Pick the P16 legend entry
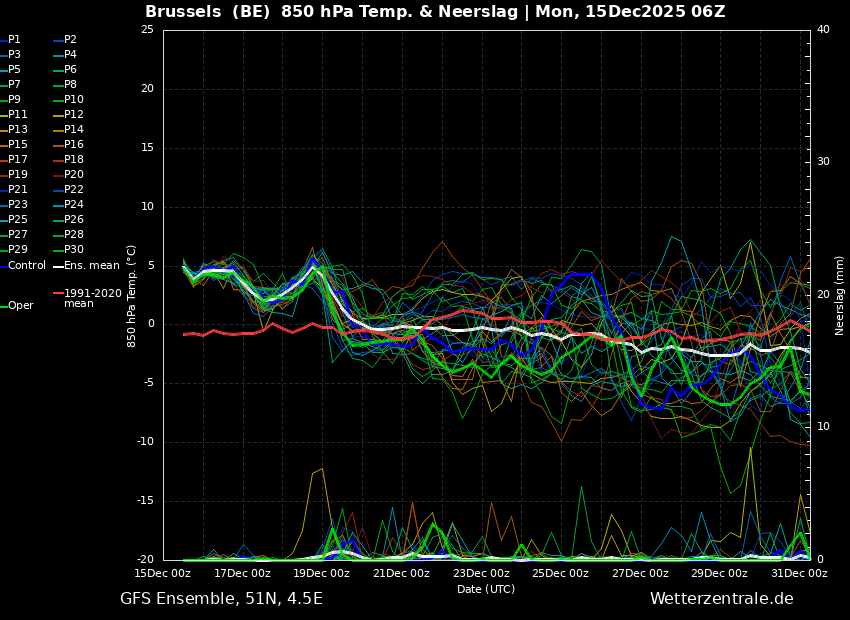The image size is (850, 620). click(74, 144)
